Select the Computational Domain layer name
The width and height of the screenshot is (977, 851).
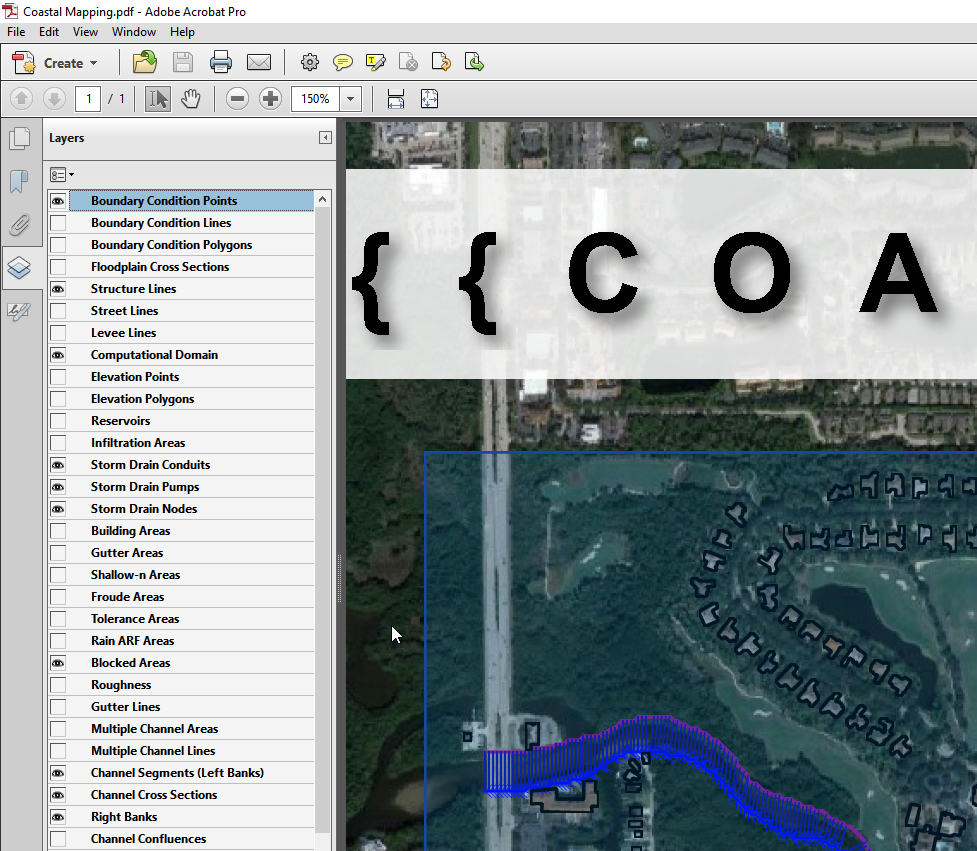coord(154,355)
